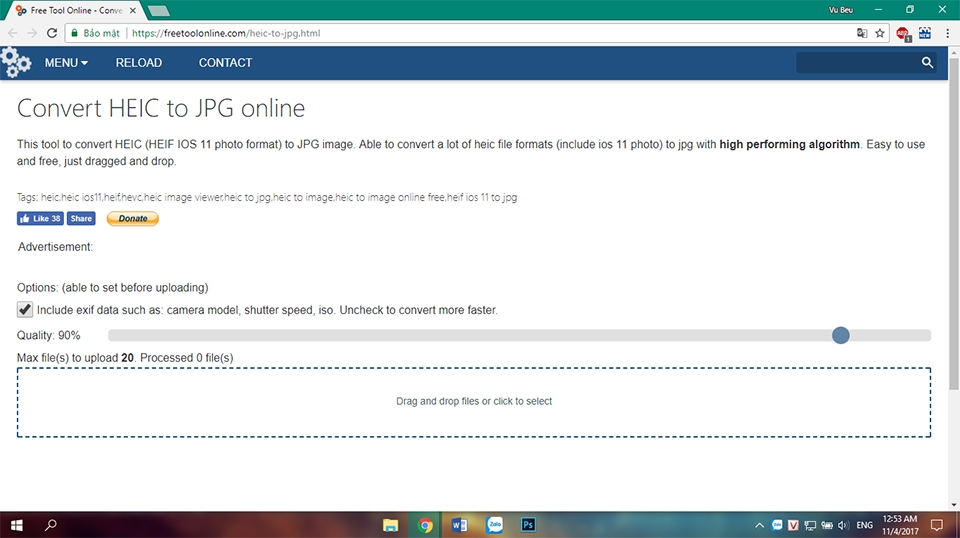
Task: Click the blue NEW extension icon
Action: pyautogui.click(x=924, y=33)
